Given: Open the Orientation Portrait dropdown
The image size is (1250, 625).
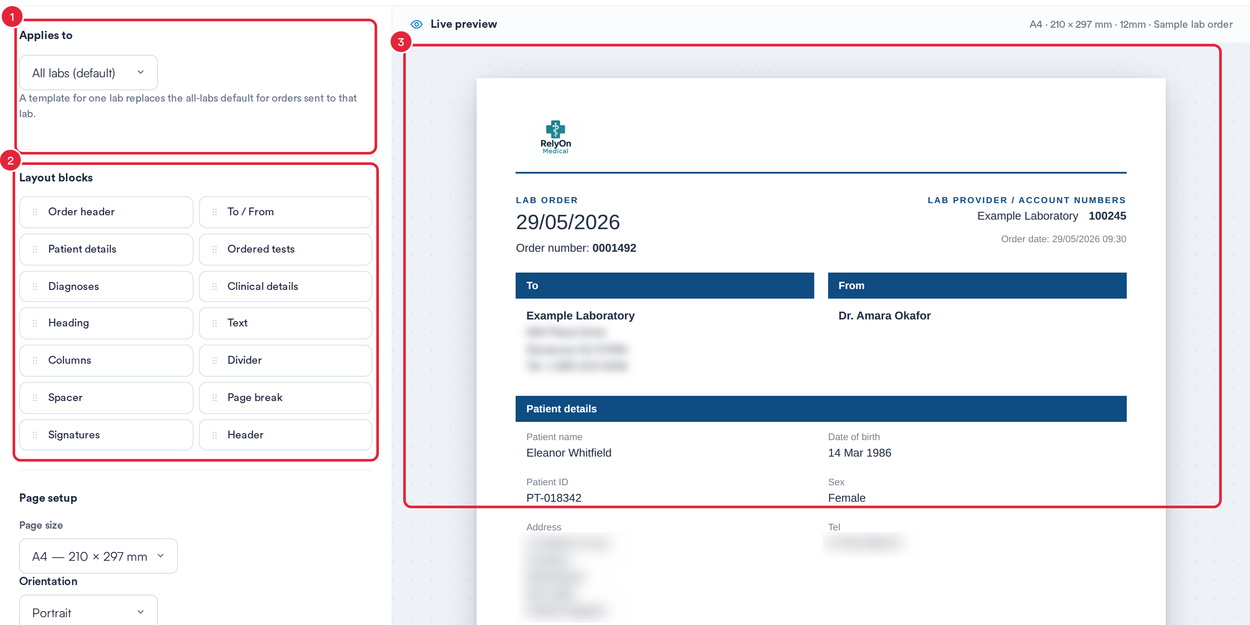Looking at the screenshot, I should pyautogui.click(x=88, y=612).
